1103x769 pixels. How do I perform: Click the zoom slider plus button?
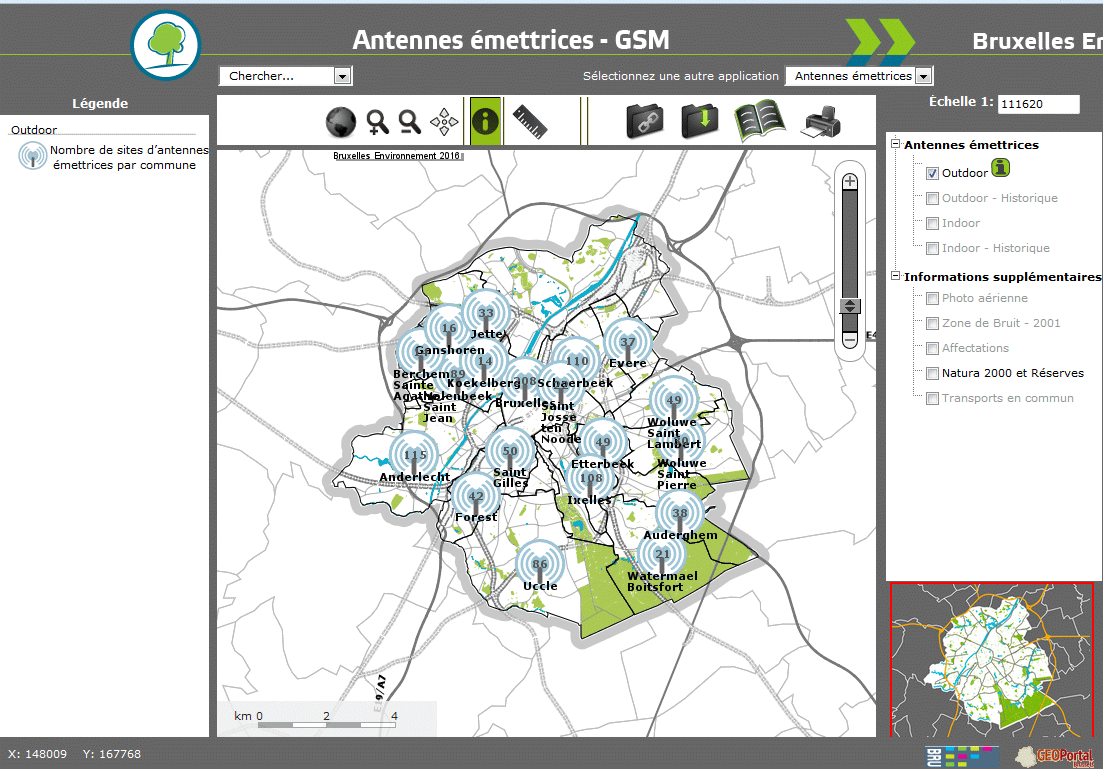pos(850,182)
